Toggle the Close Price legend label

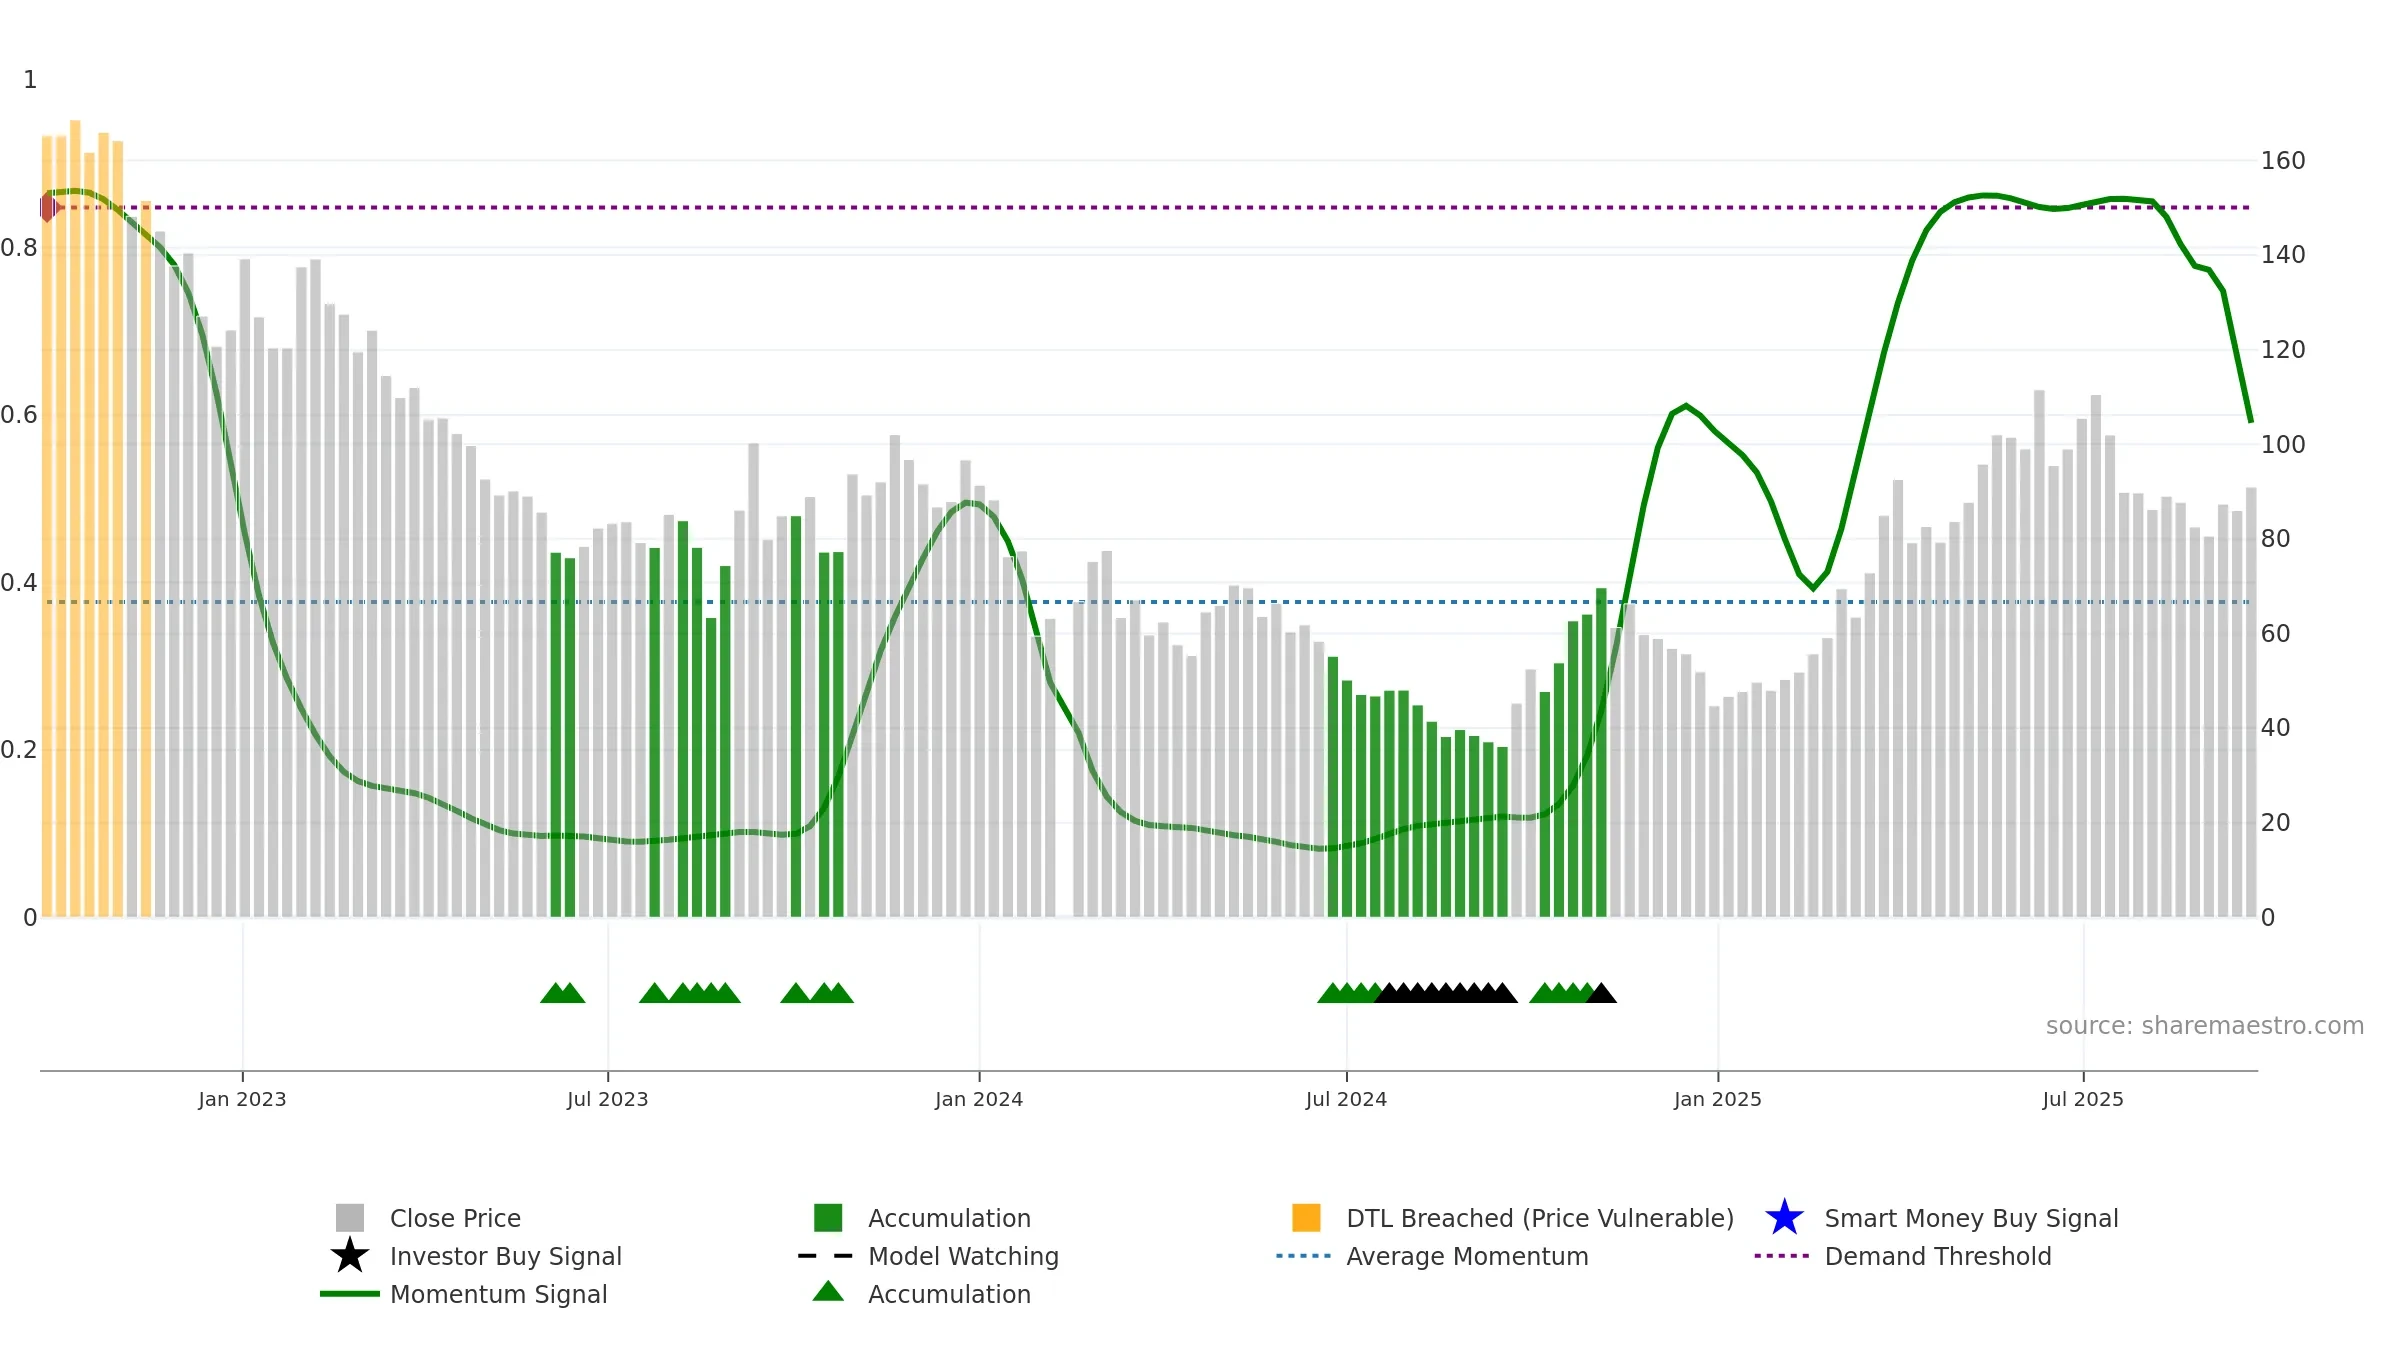pos(455,1218)
